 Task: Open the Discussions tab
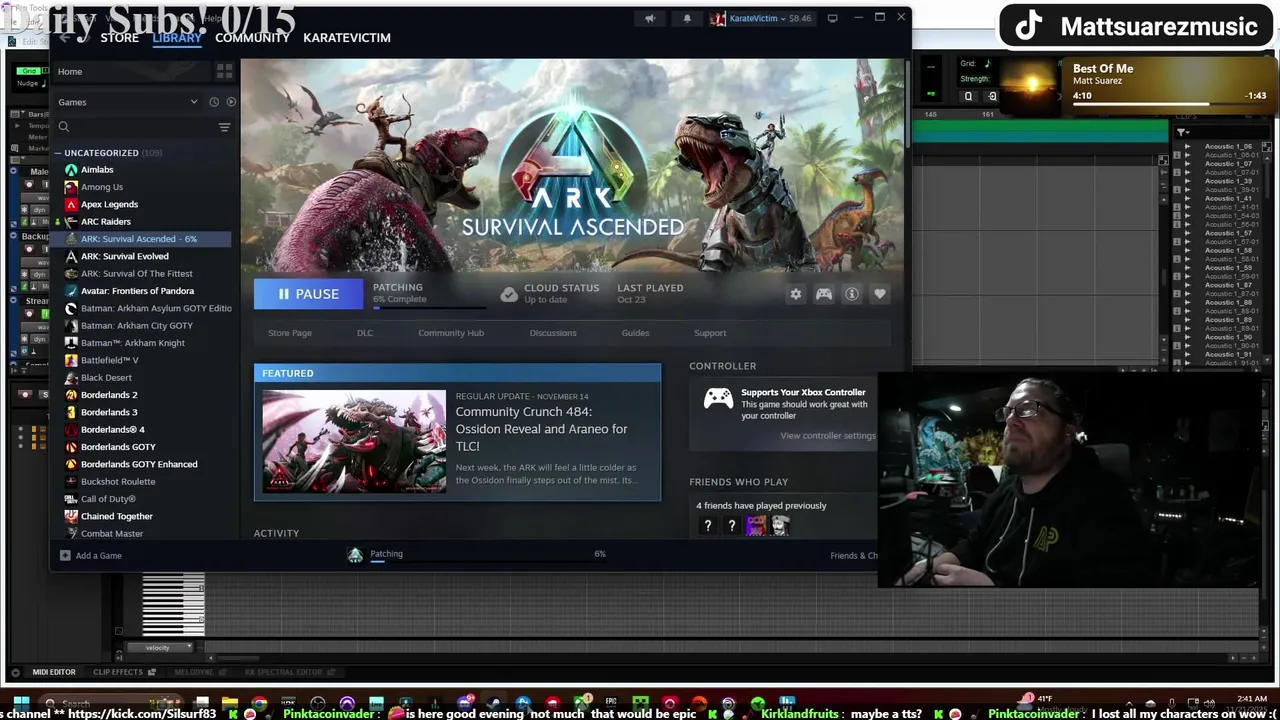[x=553, y=333]
